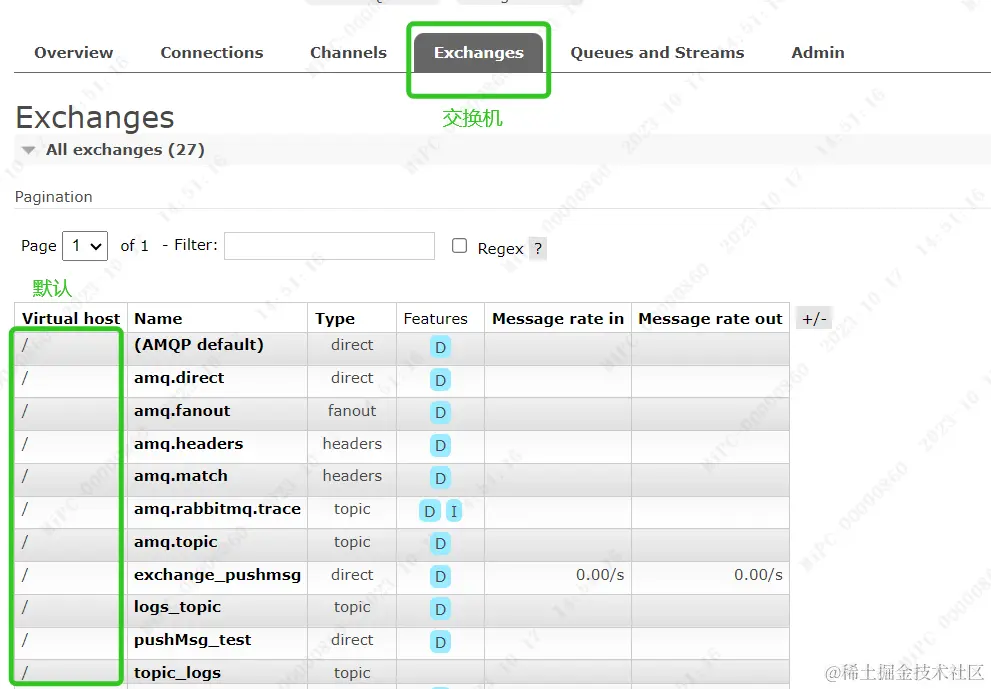991x689 pixels.
Task: Open the amq.direct exchange
Action: coord(179,378)
